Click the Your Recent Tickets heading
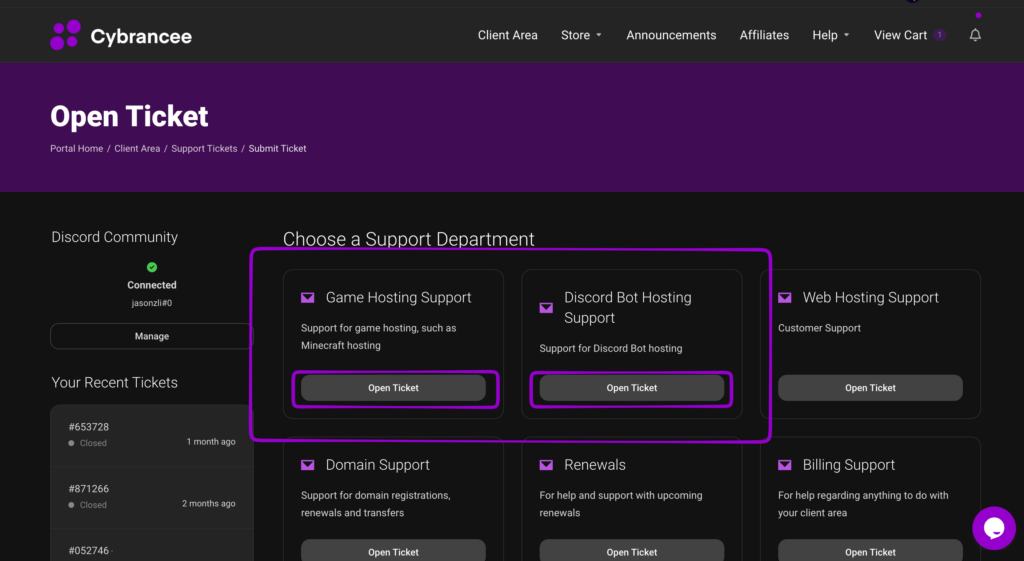 (114, 383)
